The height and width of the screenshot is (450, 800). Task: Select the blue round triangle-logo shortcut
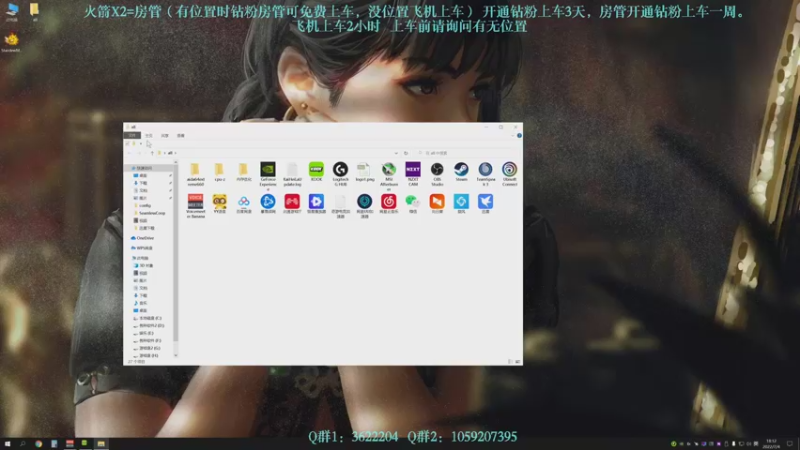click(x=268, y=204)
